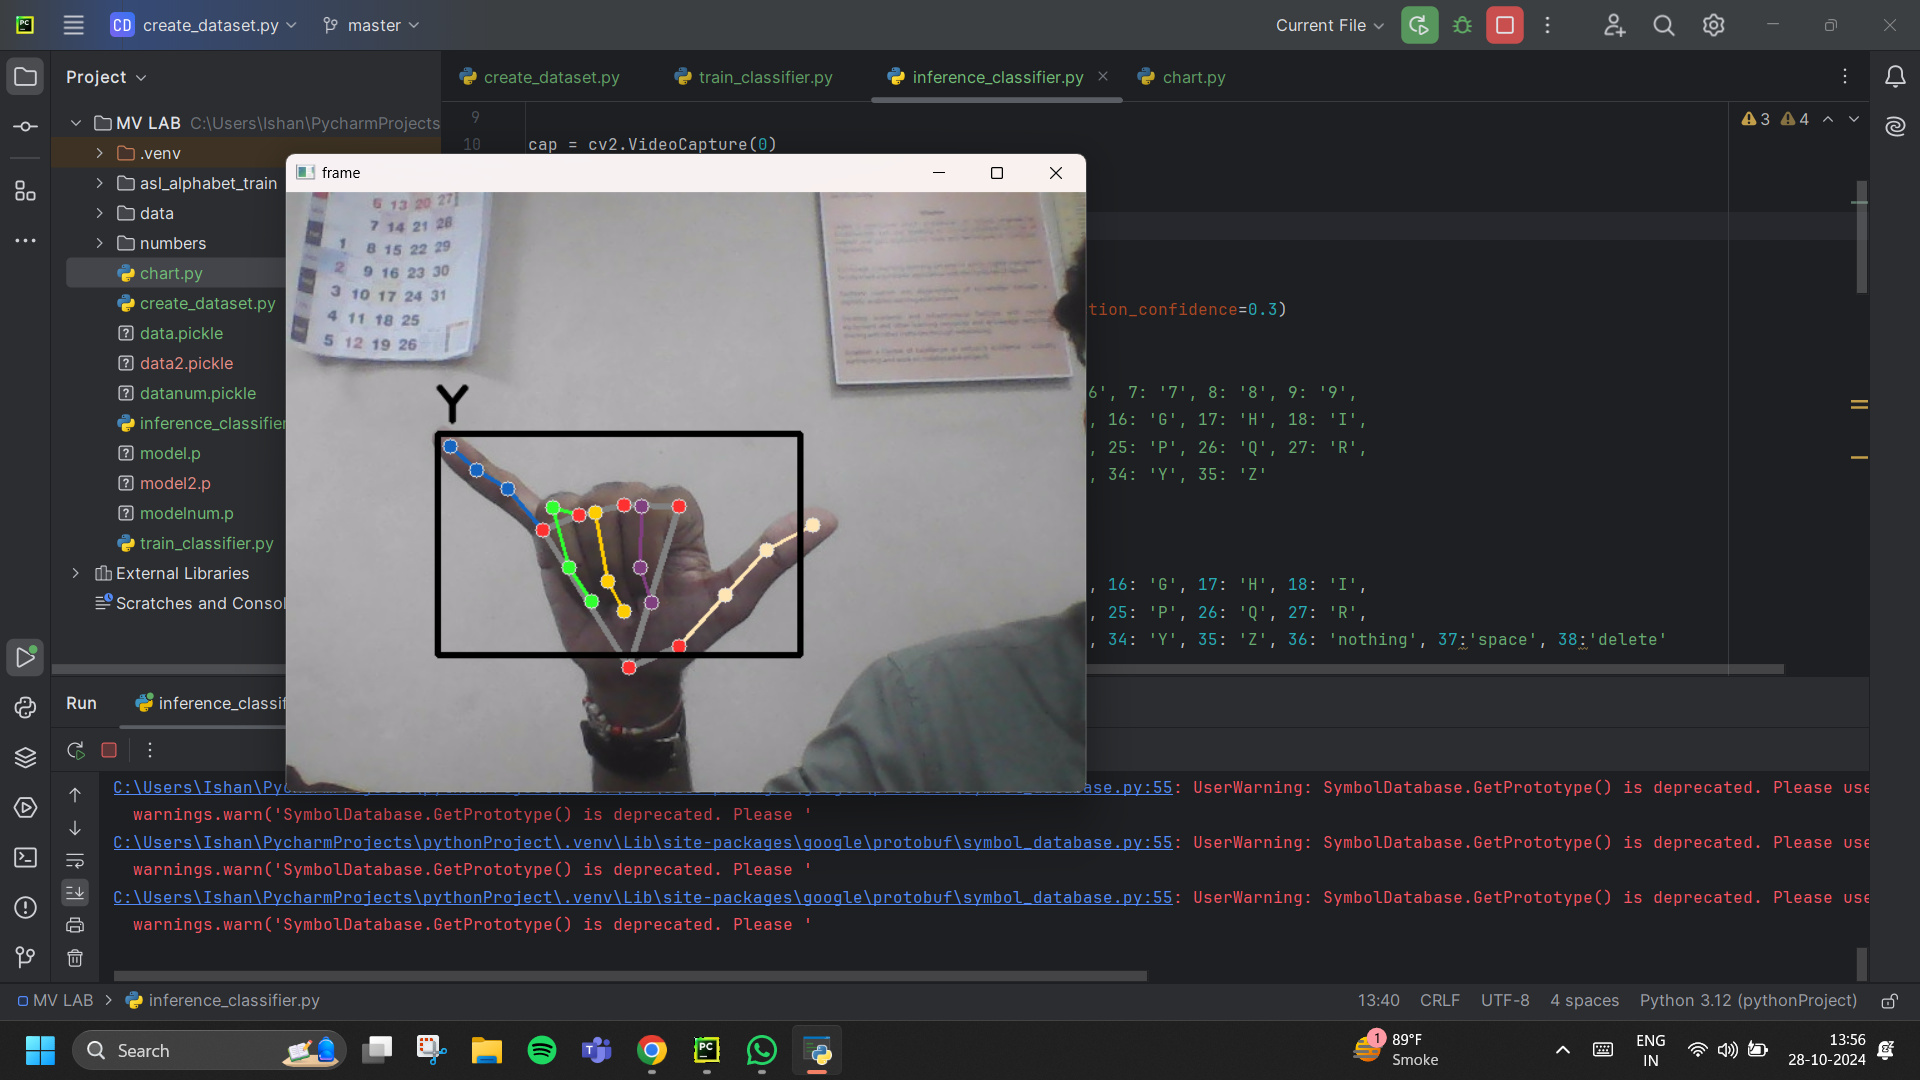Screen dimensions: 1920x1080
Task: Open the Code With Me collaboration icon
Action: pyautogui.click(x=1614, y=25)
